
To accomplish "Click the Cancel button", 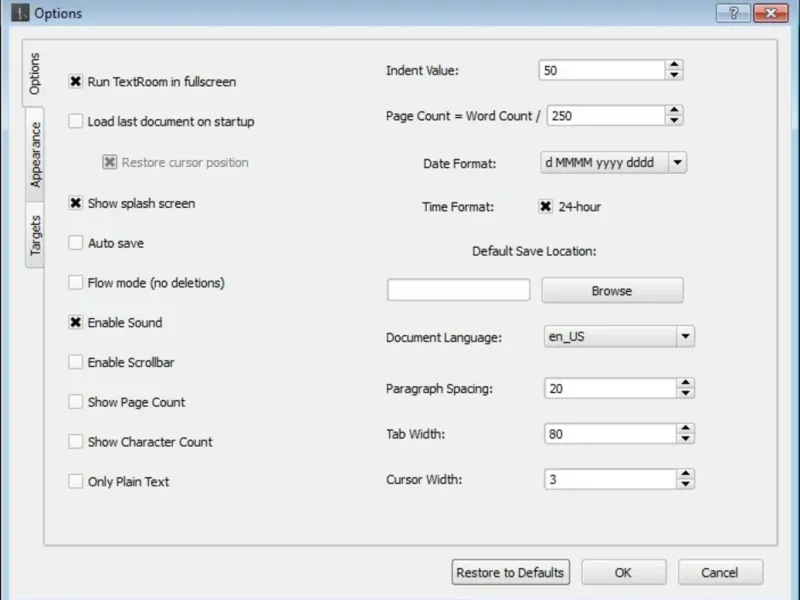I will 720,572.
